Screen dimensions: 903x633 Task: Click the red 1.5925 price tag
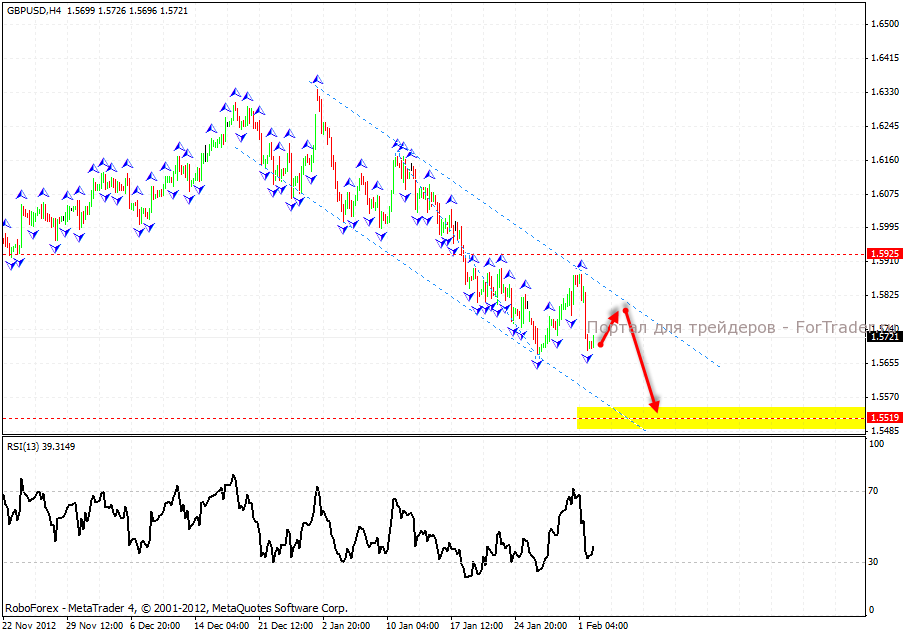[884, 254]
